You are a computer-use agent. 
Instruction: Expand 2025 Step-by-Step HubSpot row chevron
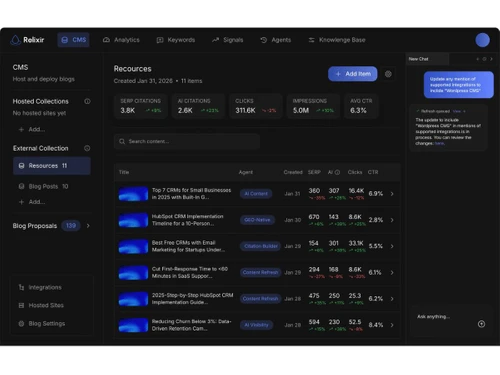(x=392, y=299)
